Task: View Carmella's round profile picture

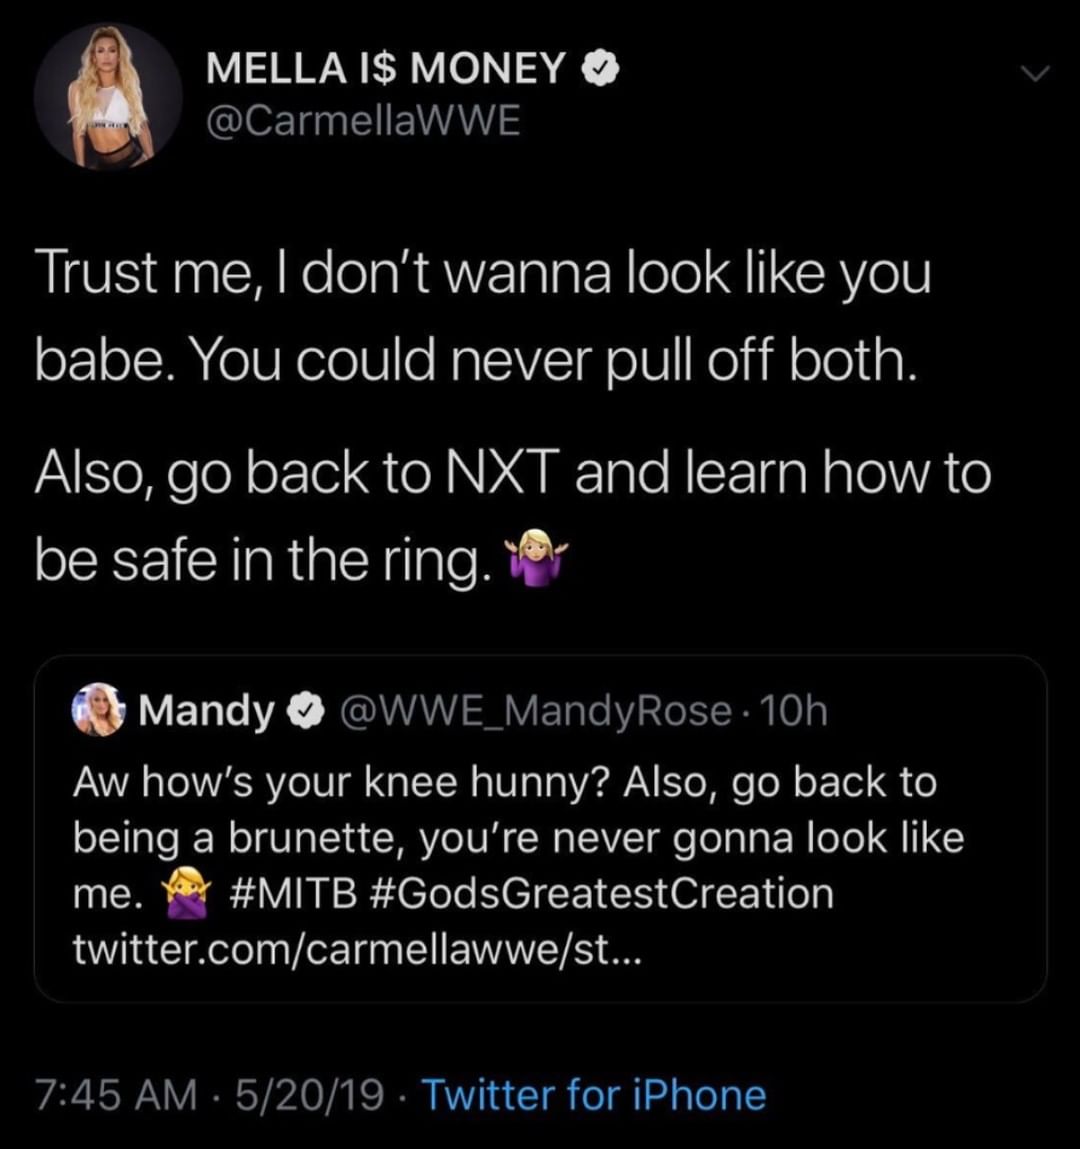Action: 108,96
